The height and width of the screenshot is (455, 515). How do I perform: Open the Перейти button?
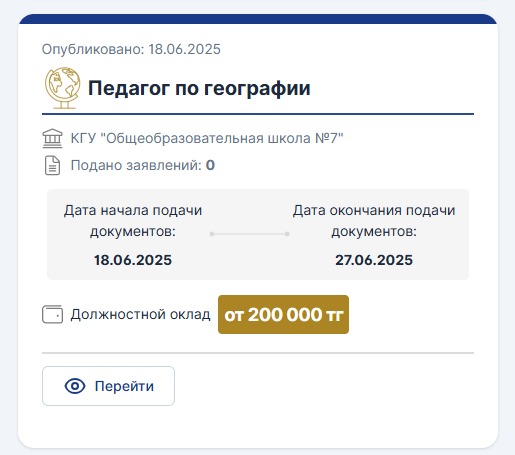point(108,386)
